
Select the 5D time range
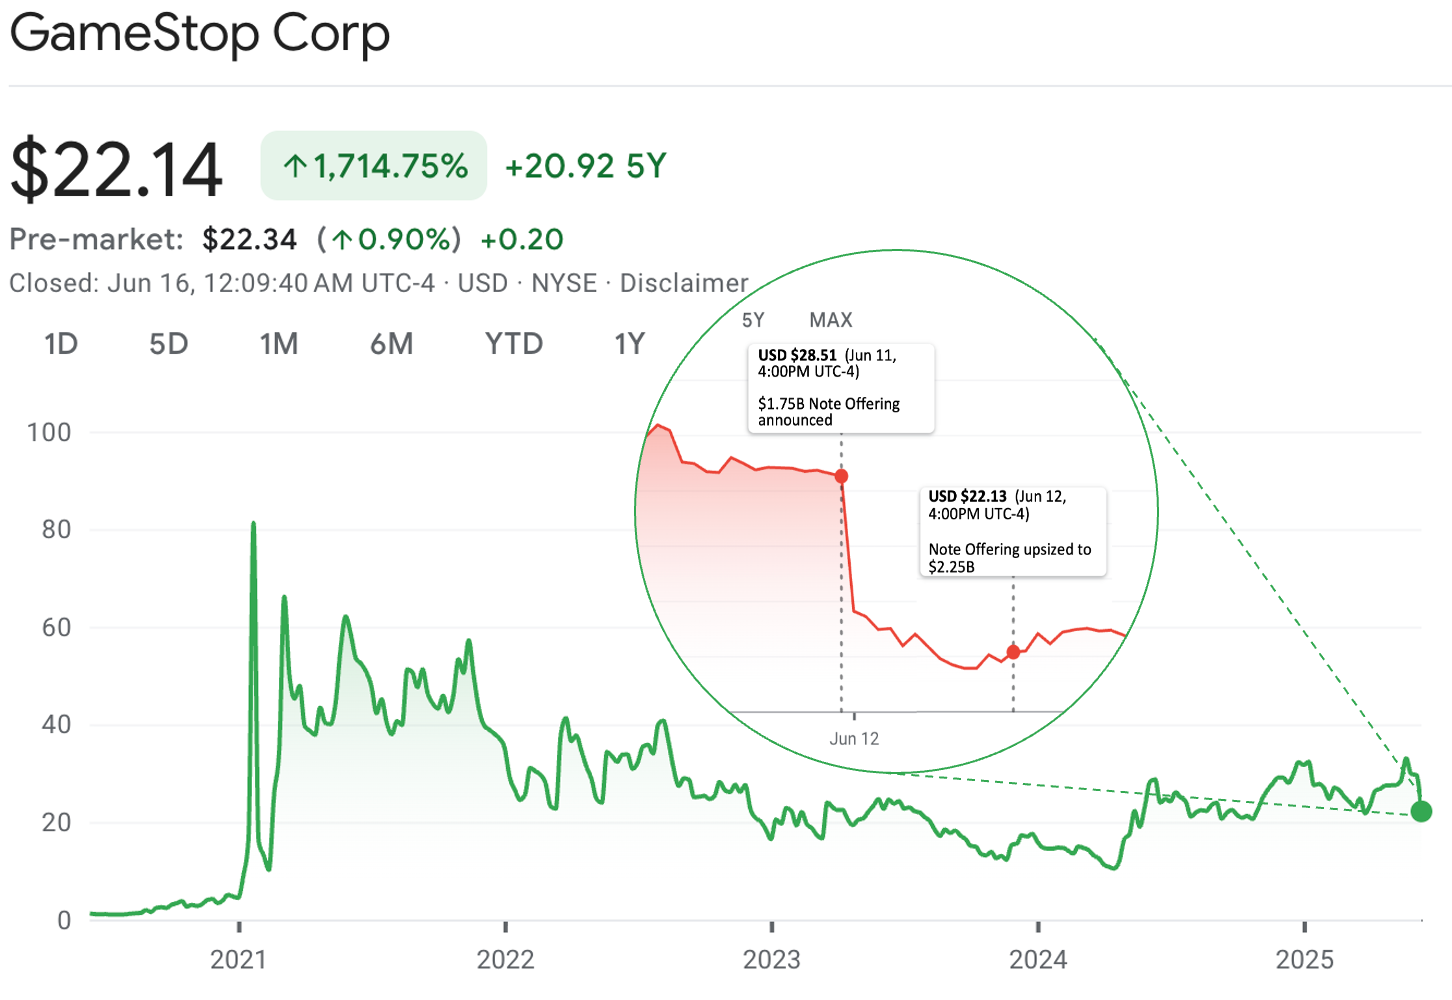(168, 343)
